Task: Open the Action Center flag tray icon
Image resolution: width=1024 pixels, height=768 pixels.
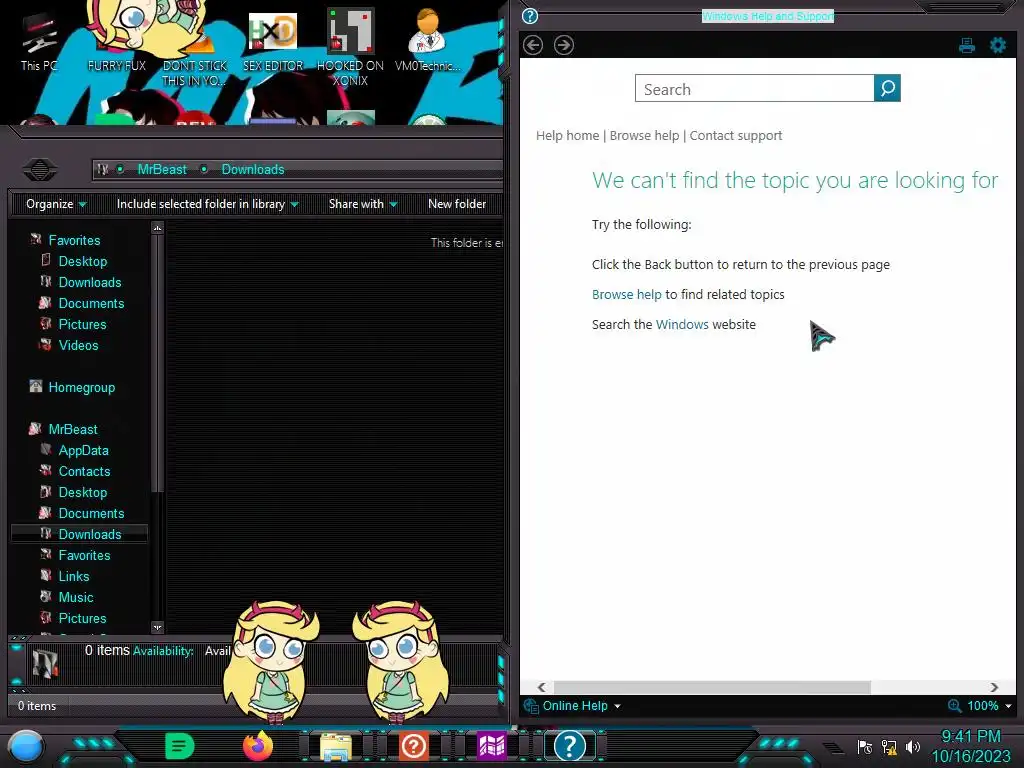Action: pyautogui.click(x=865, y=747)
